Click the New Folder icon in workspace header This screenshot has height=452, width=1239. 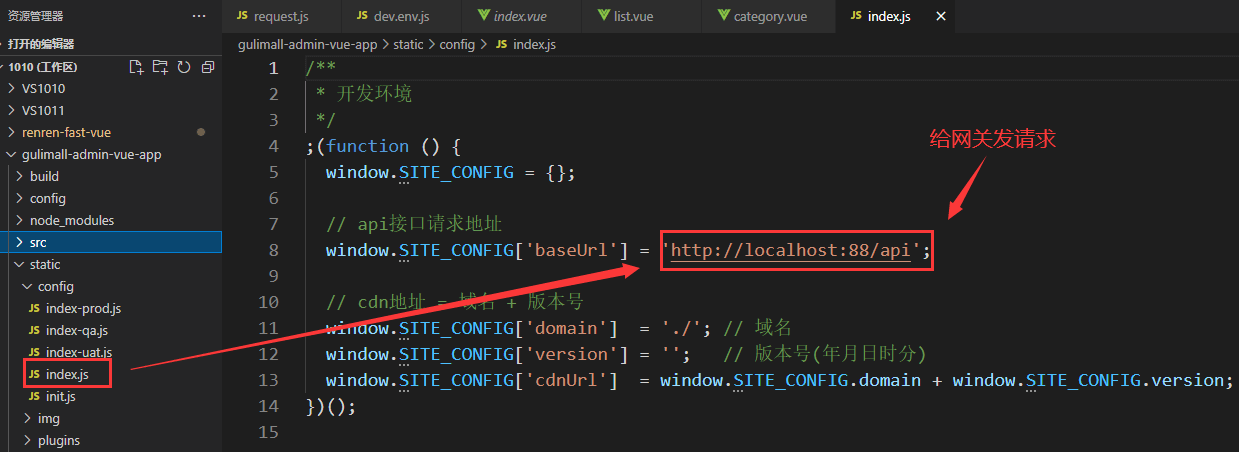click(161, 67)
